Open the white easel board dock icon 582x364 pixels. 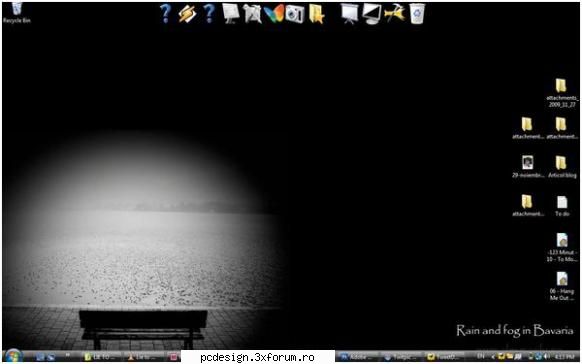coord(231,14)
